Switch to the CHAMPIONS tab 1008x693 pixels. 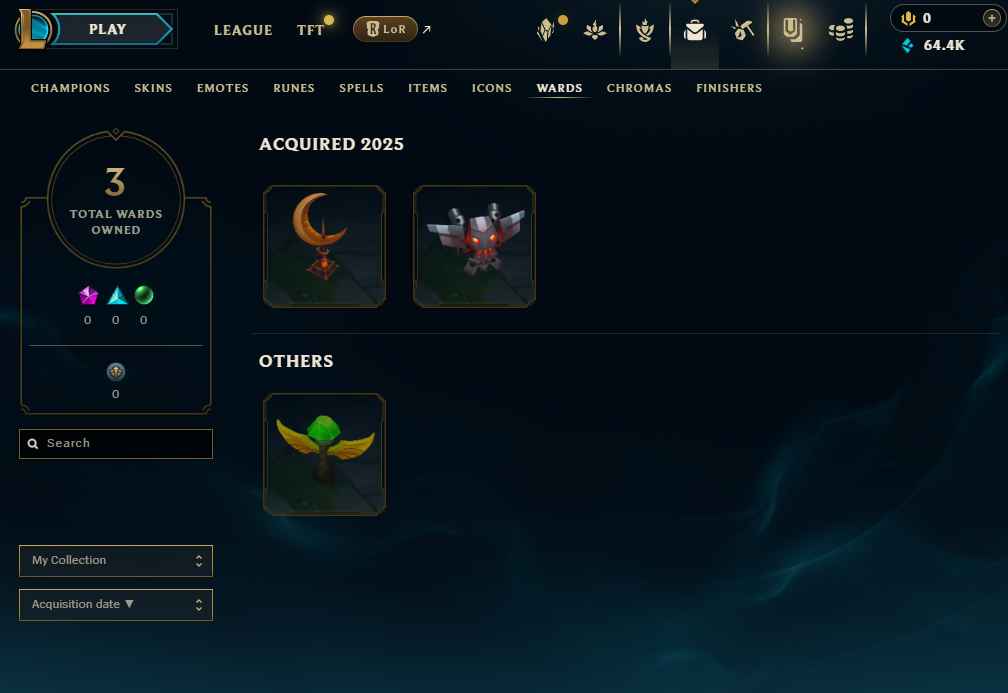(70, 88)
